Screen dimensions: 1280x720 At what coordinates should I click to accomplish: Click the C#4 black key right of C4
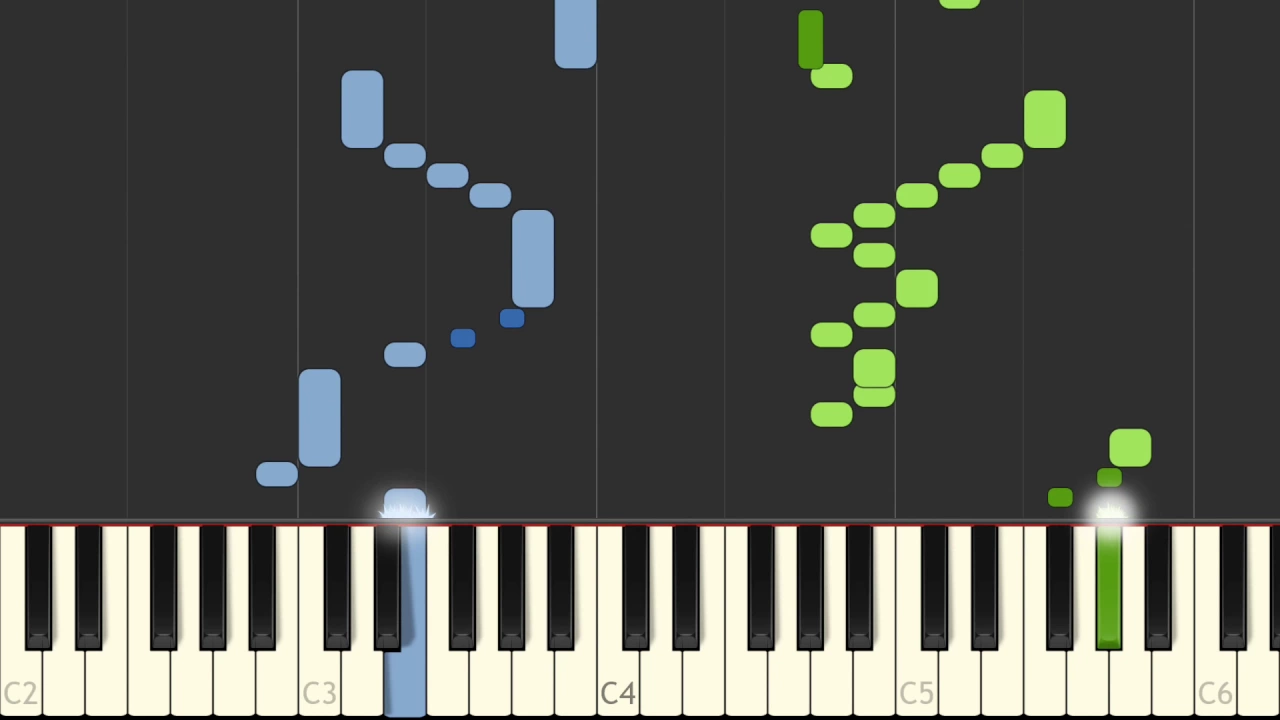pyautogui.click(x=636, y=587)
